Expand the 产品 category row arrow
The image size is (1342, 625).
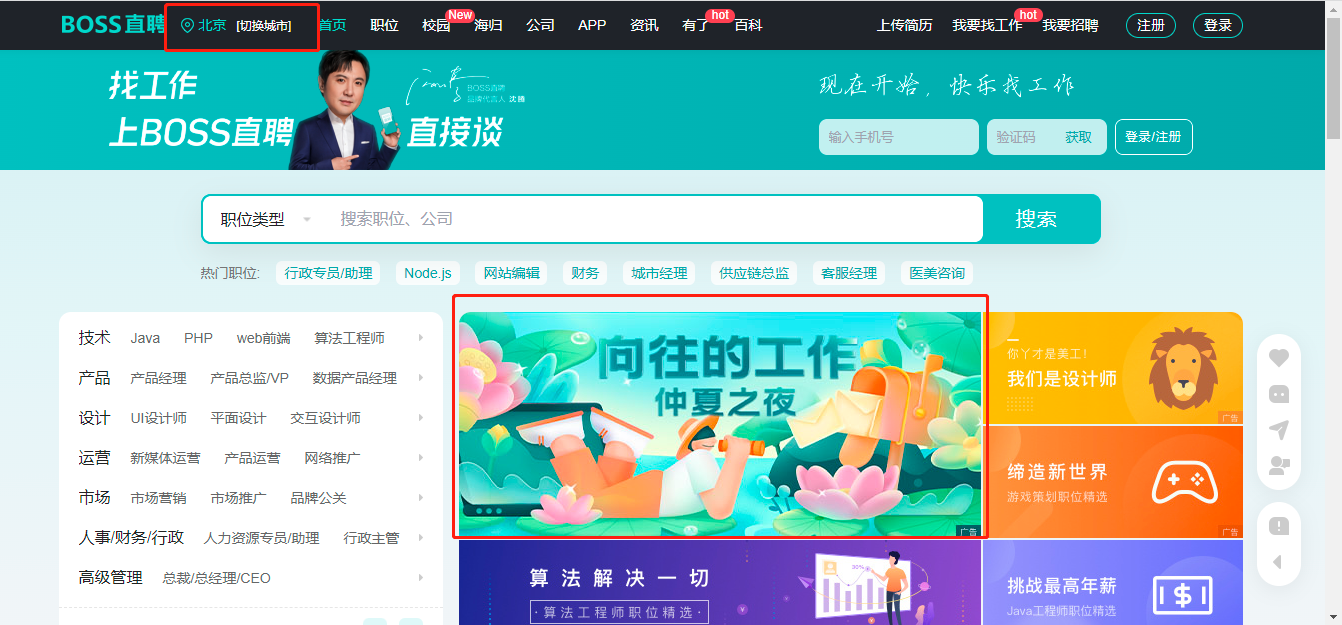pos(421,378)
